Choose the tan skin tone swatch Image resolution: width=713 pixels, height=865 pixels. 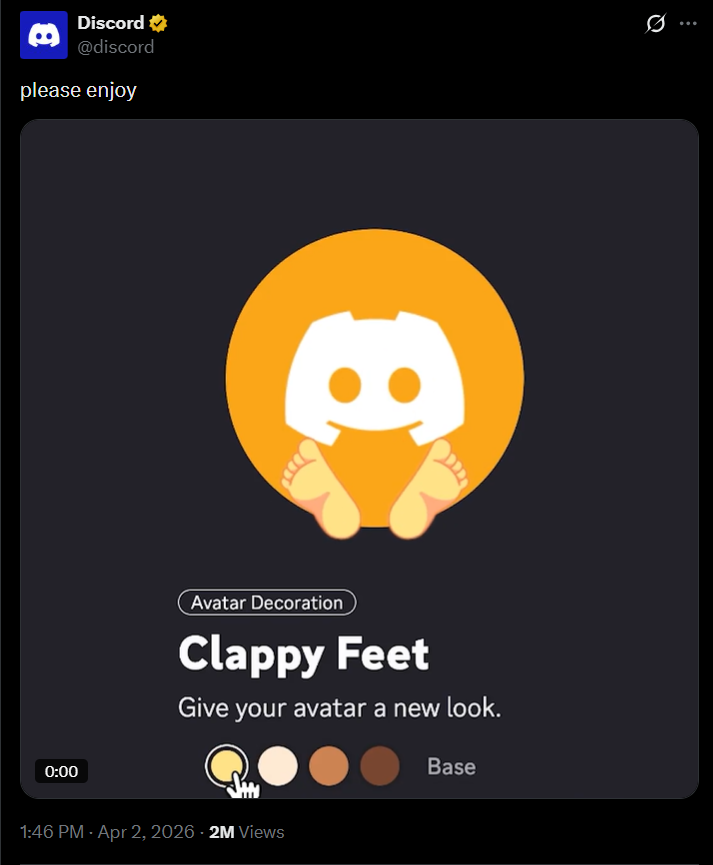point(328,766)
